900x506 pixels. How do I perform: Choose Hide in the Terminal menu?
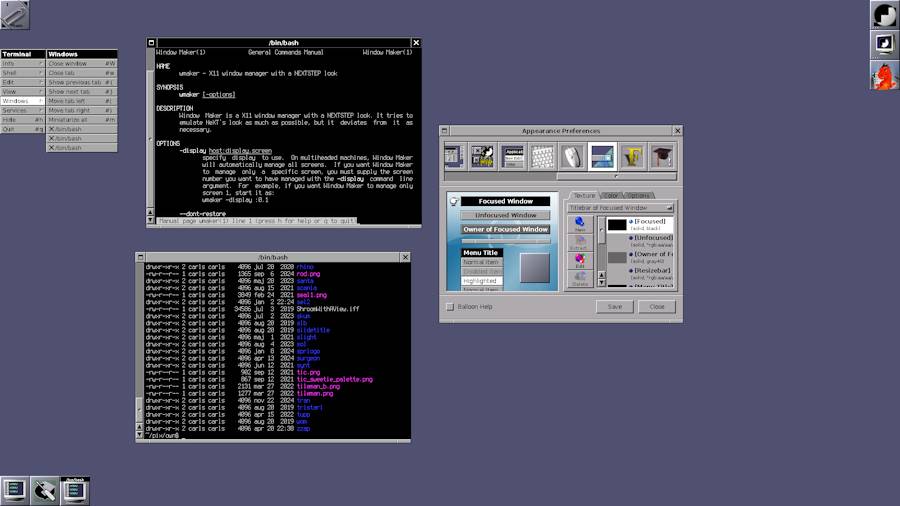(22, 119)
